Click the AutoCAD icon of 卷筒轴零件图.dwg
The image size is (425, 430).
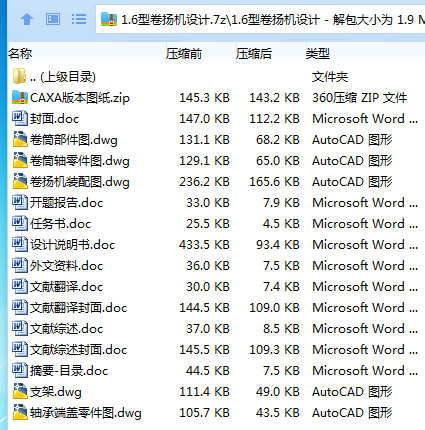(x=20, y=160)
